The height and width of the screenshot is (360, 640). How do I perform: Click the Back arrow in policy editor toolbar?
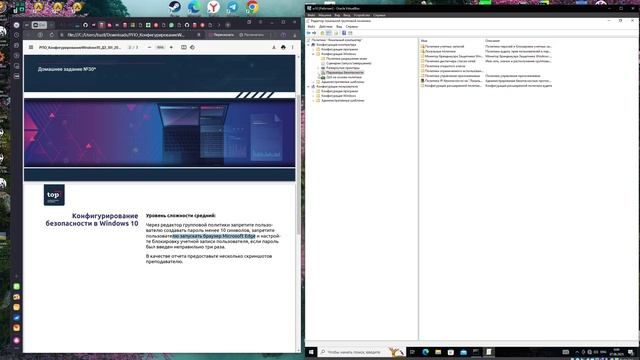(x=309, y=33)
